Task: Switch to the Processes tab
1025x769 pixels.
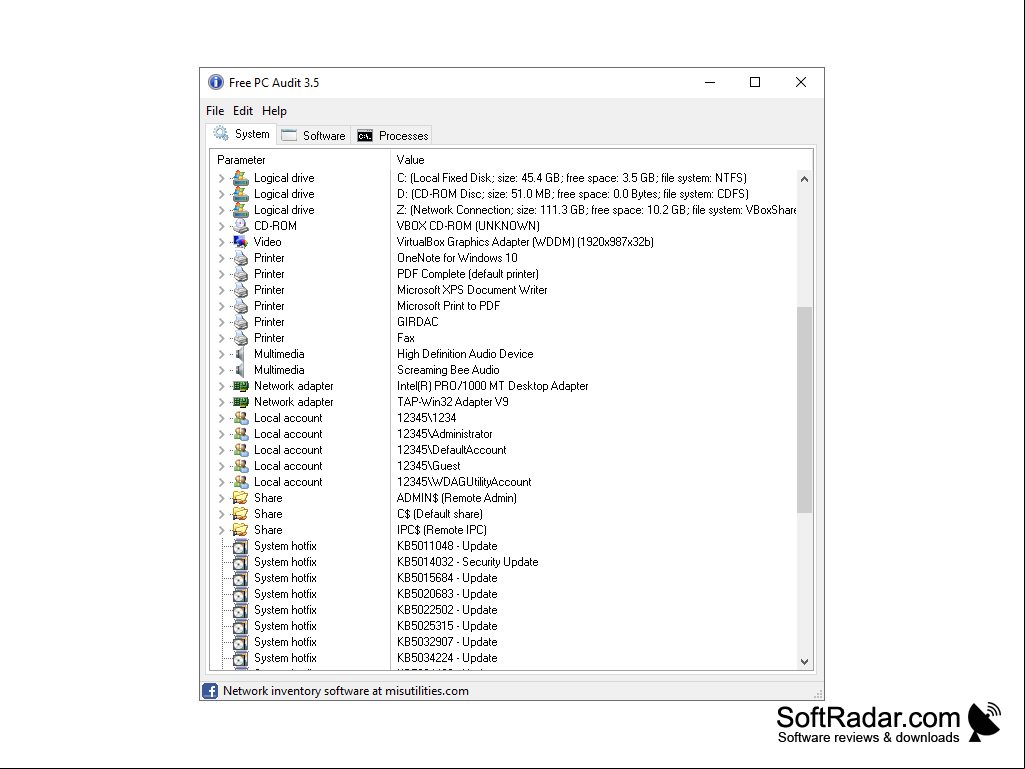Action: [x=392, y=135]
